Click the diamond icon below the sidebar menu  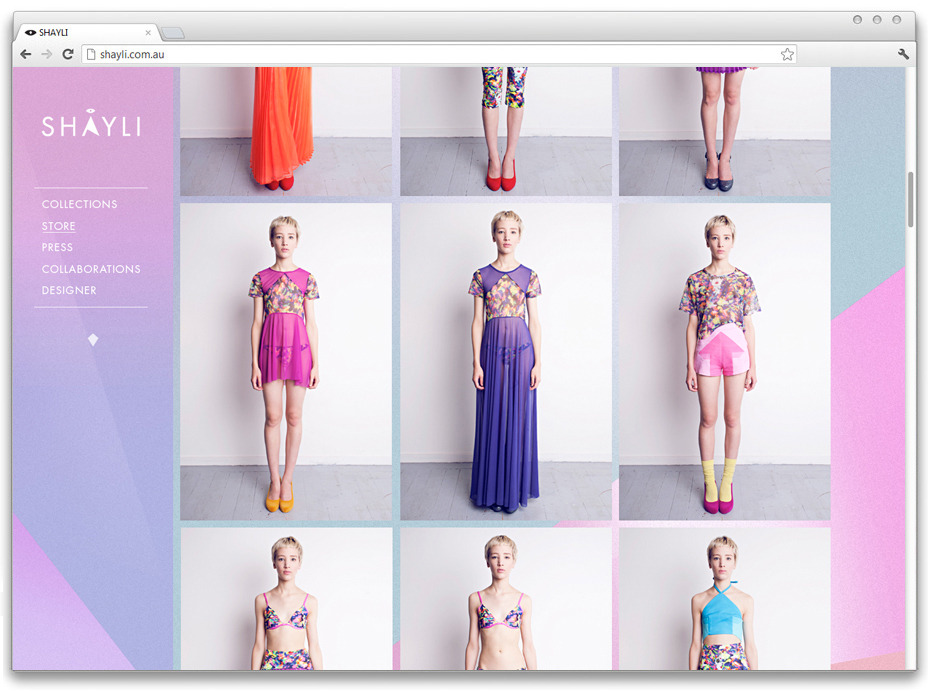93,340
